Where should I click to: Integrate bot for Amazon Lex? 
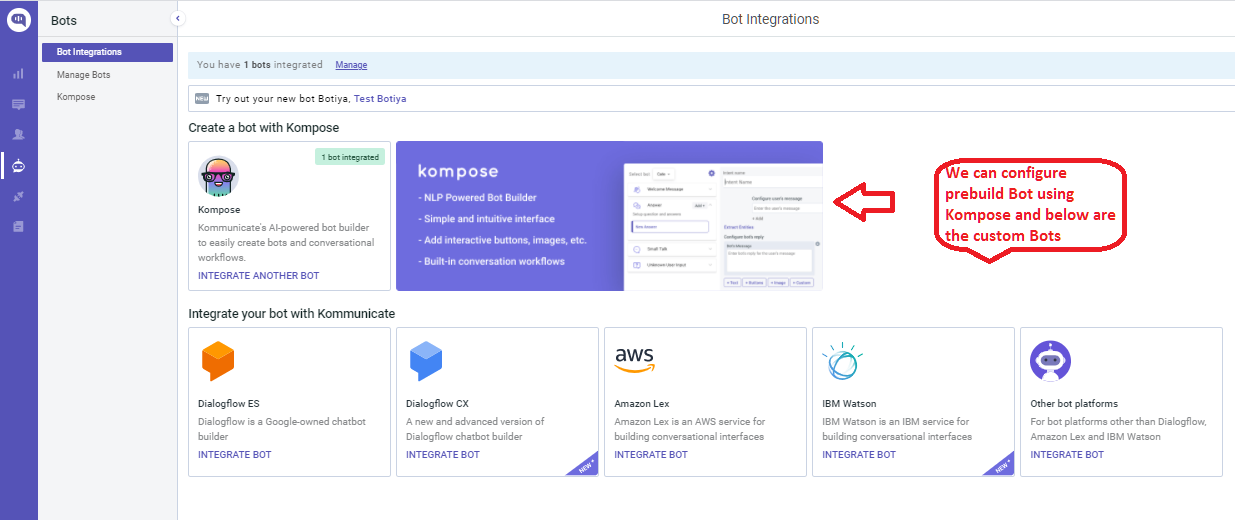(x=651, y=455)
